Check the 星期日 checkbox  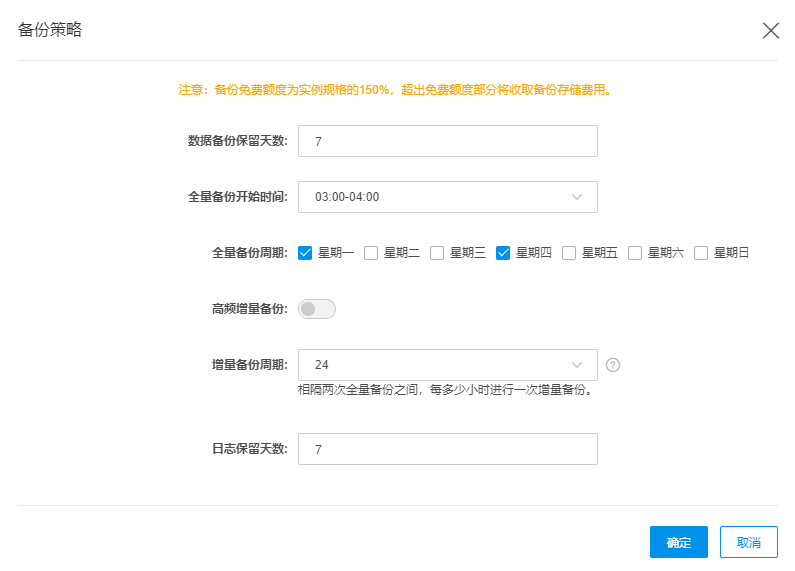point(701,253)
